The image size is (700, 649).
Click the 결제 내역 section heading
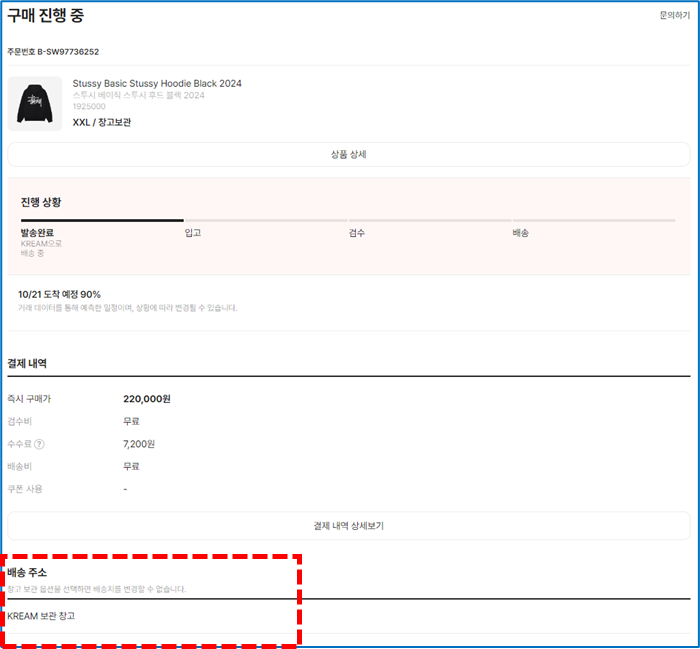pyautogui.click(x=27, y=363)
